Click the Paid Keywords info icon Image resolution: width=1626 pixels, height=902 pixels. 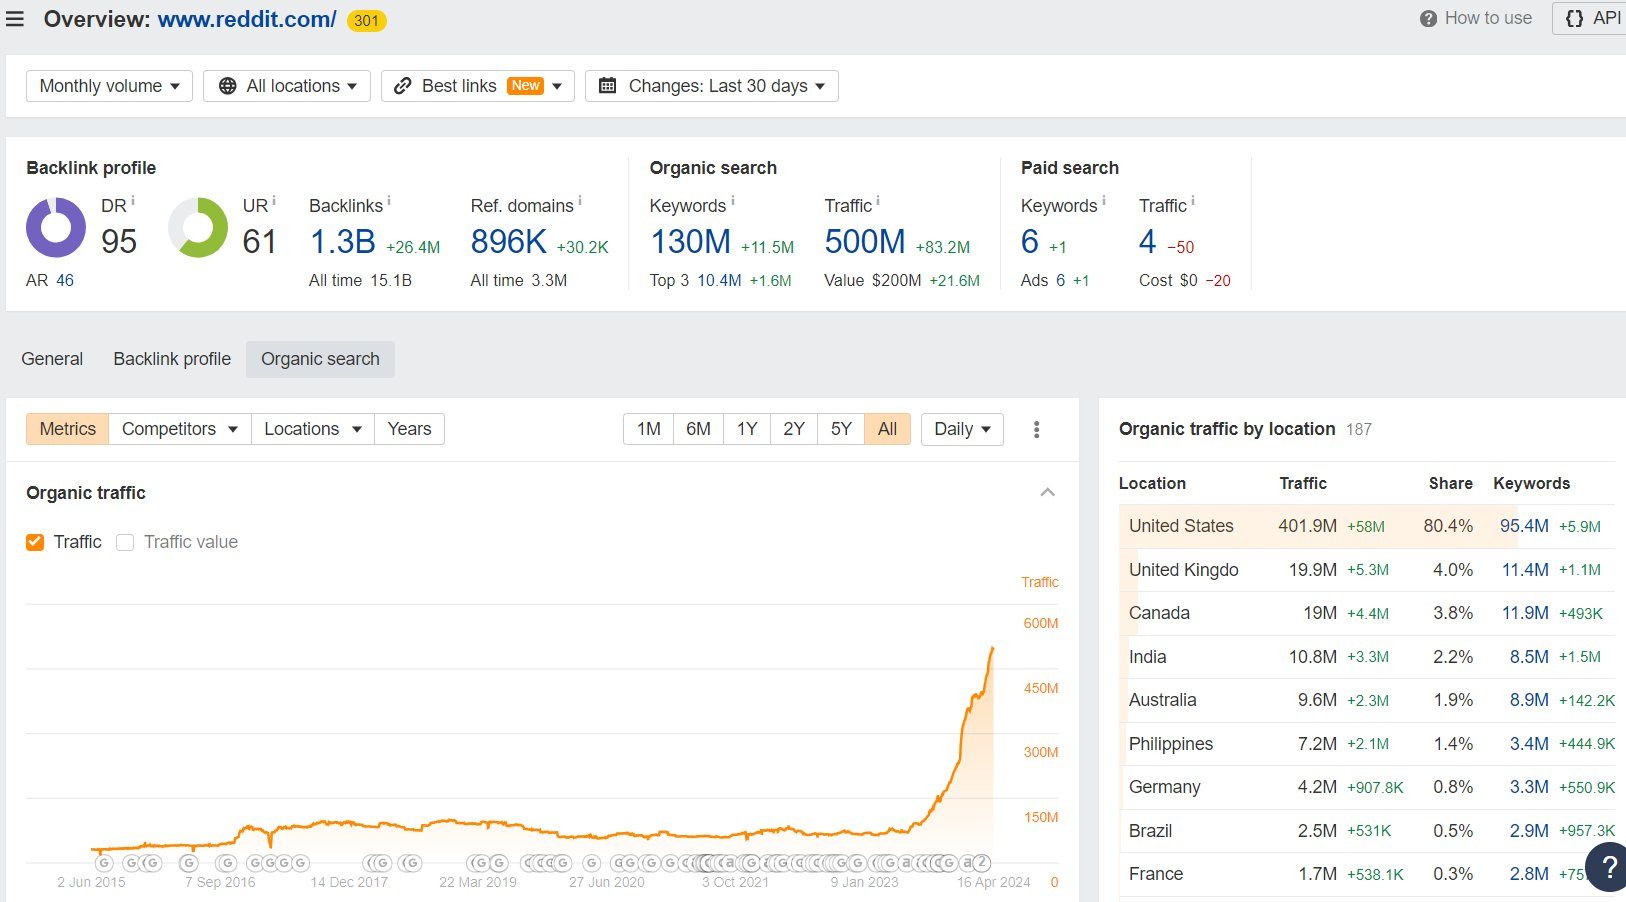[x=1104, y=201]
